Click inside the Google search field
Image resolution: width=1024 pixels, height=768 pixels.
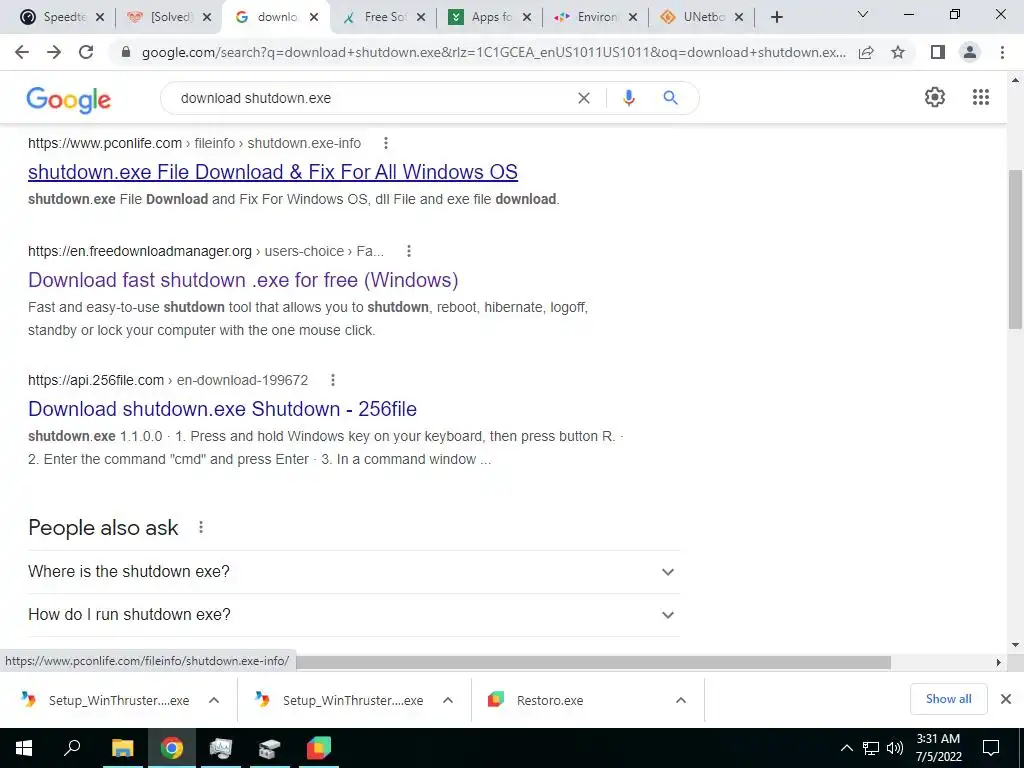click(x=372, y=98)
